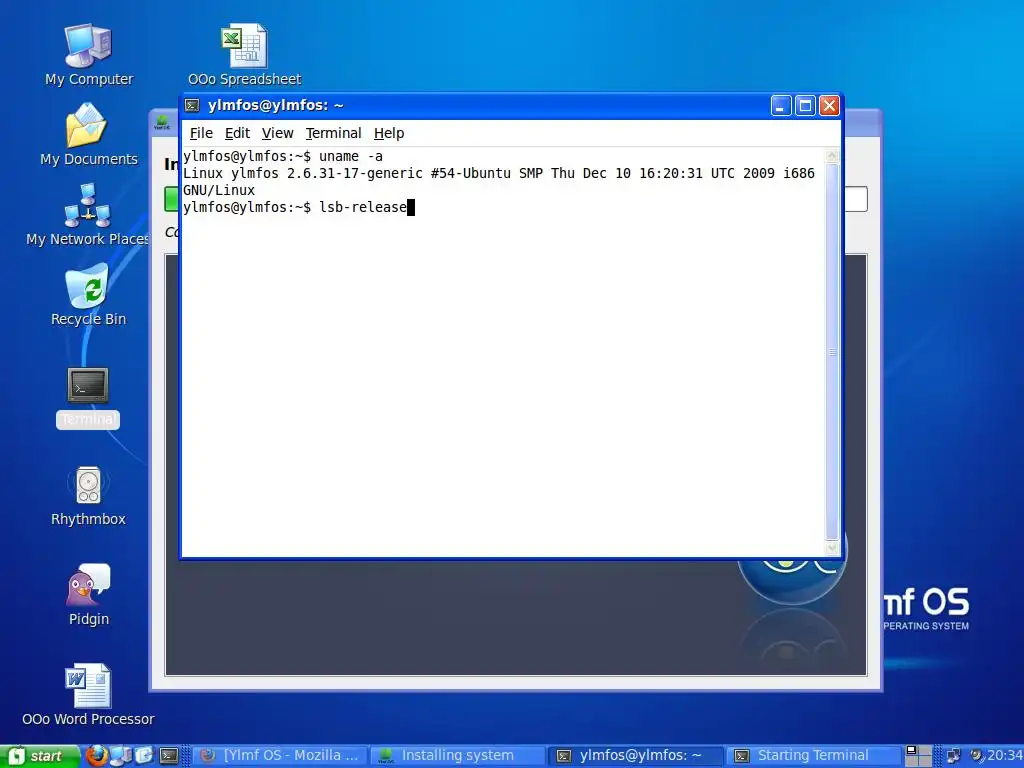Screen dimensions: 1024x768
Task: Click the terminal scrollbar up arrow
Action: coord(832,155)
